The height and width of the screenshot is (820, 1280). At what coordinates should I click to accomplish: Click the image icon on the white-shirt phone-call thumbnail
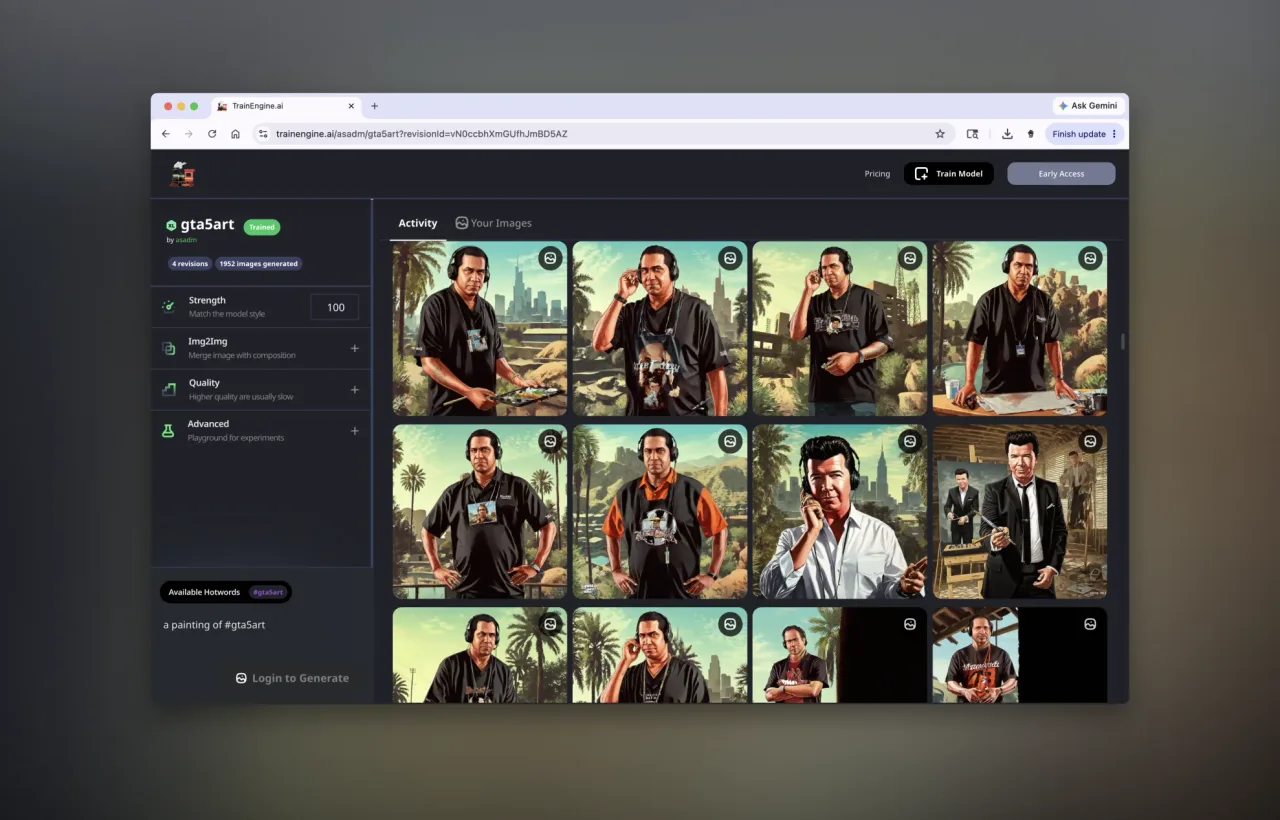point(910,441)
